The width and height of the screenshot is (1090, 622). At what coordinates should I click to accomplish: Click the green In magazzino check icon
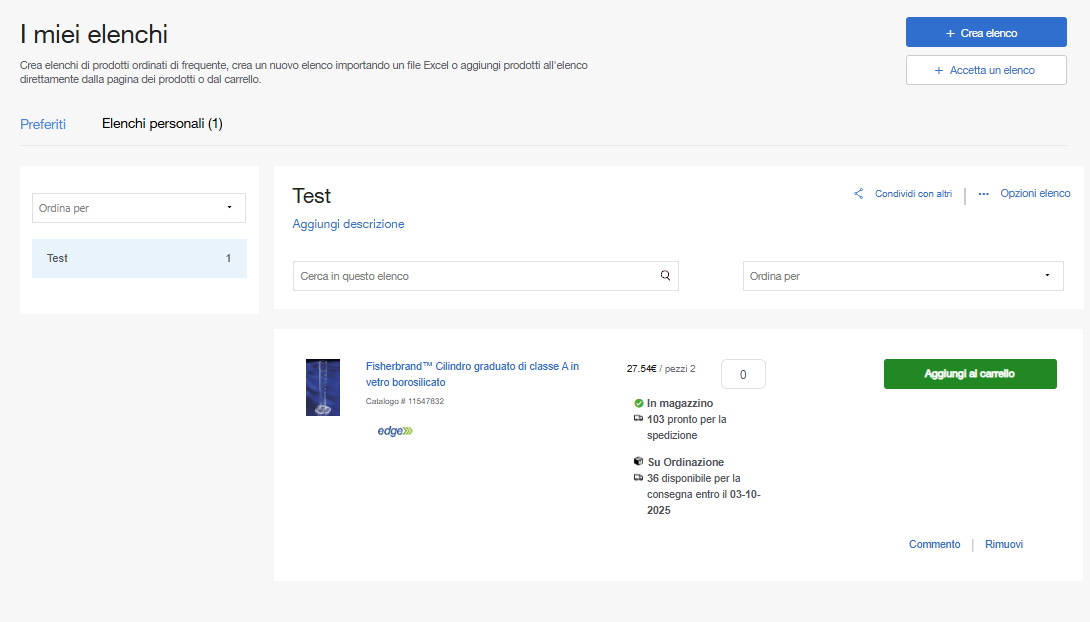tap(638, 403)
